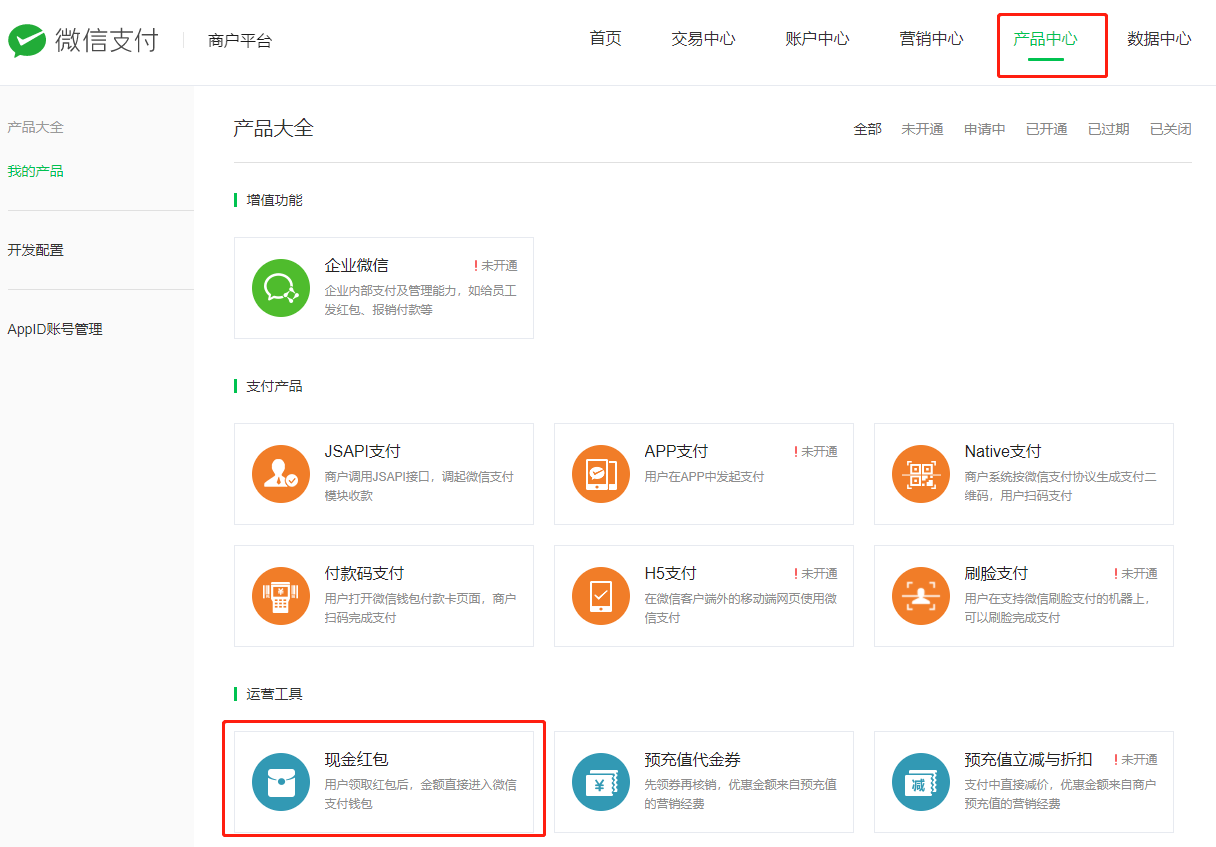Click the 预充值代金券 coupon icon
The width and height of the screenshot is (1216, 847).
tap(601, 782)
